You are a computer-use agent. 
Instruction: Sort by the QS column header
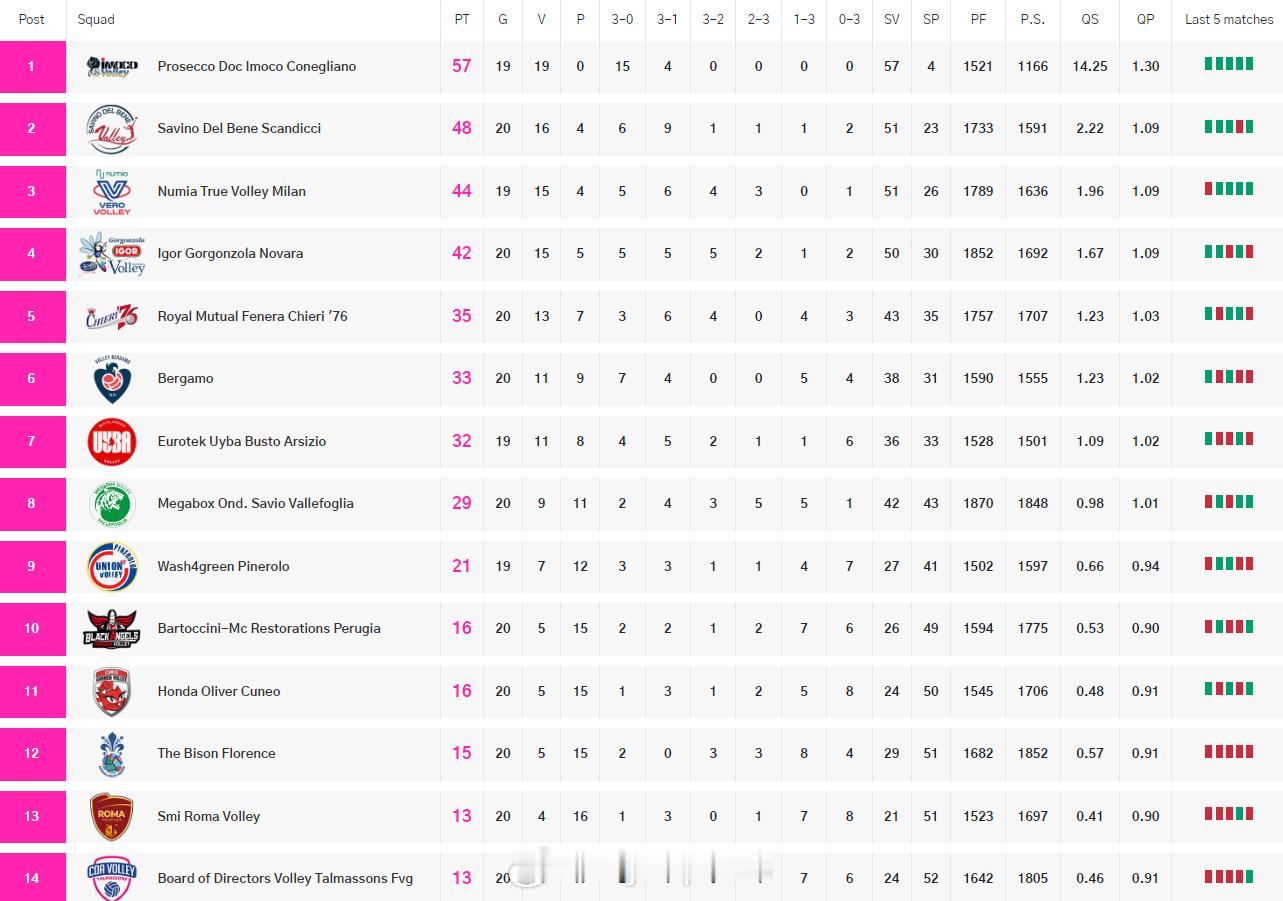(1090, 19)
